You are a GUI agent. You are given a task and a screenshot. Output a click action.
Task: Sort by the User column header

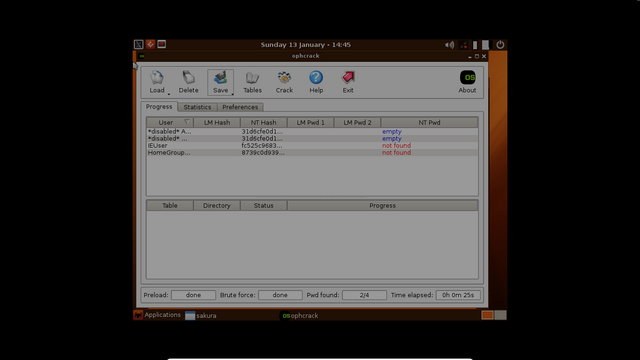point(170,122)
